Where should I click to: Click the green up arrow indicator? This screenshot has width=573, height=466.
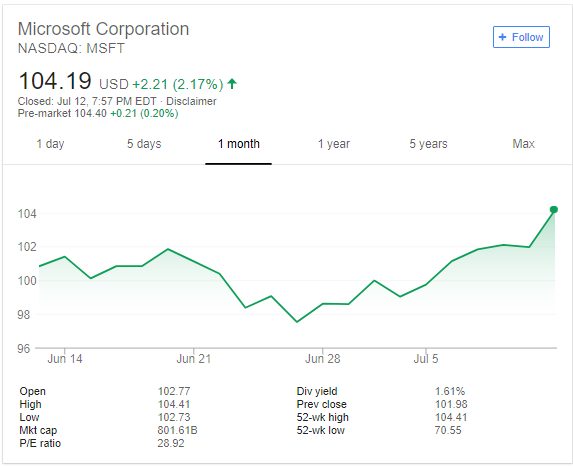click(x=232, y=84)
